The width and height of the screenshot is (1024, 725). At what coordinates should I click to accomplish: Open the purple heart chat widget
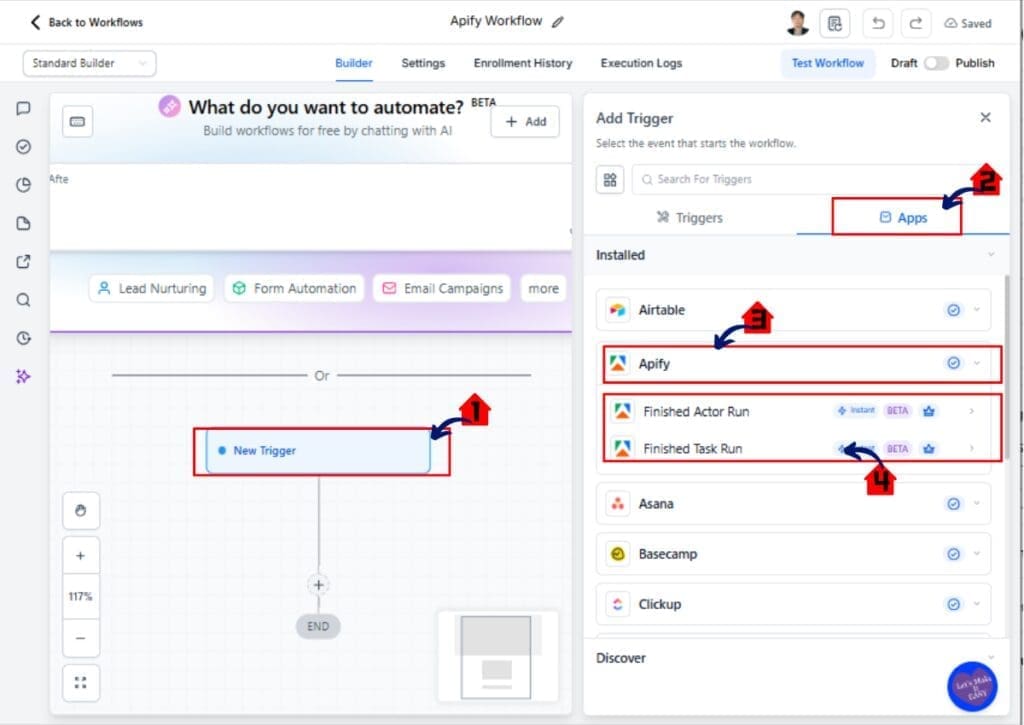click(972, 686)
